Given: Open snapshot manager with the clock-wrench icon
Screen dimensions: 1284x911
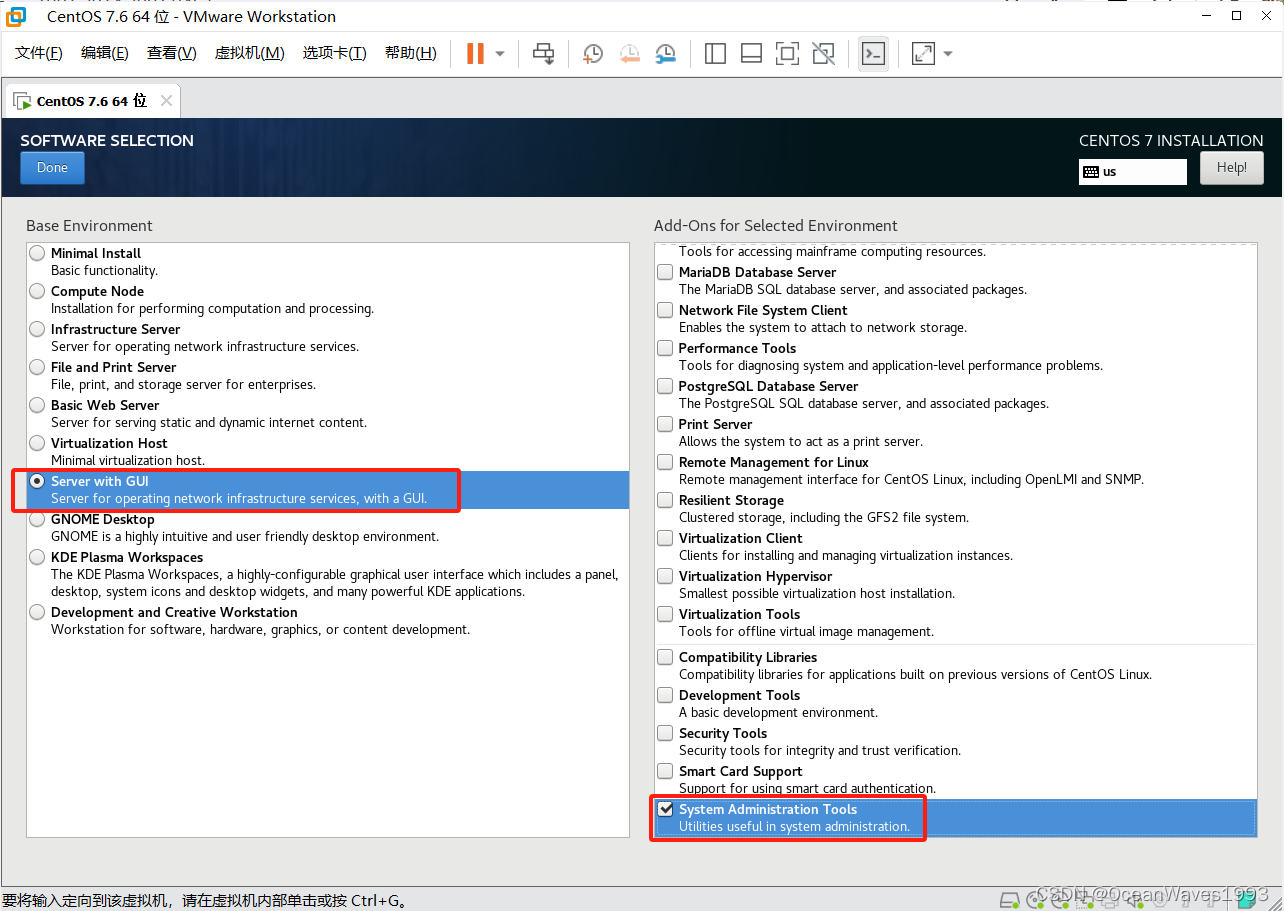Looking at the screenshot, I should click(x=665, y=53).
